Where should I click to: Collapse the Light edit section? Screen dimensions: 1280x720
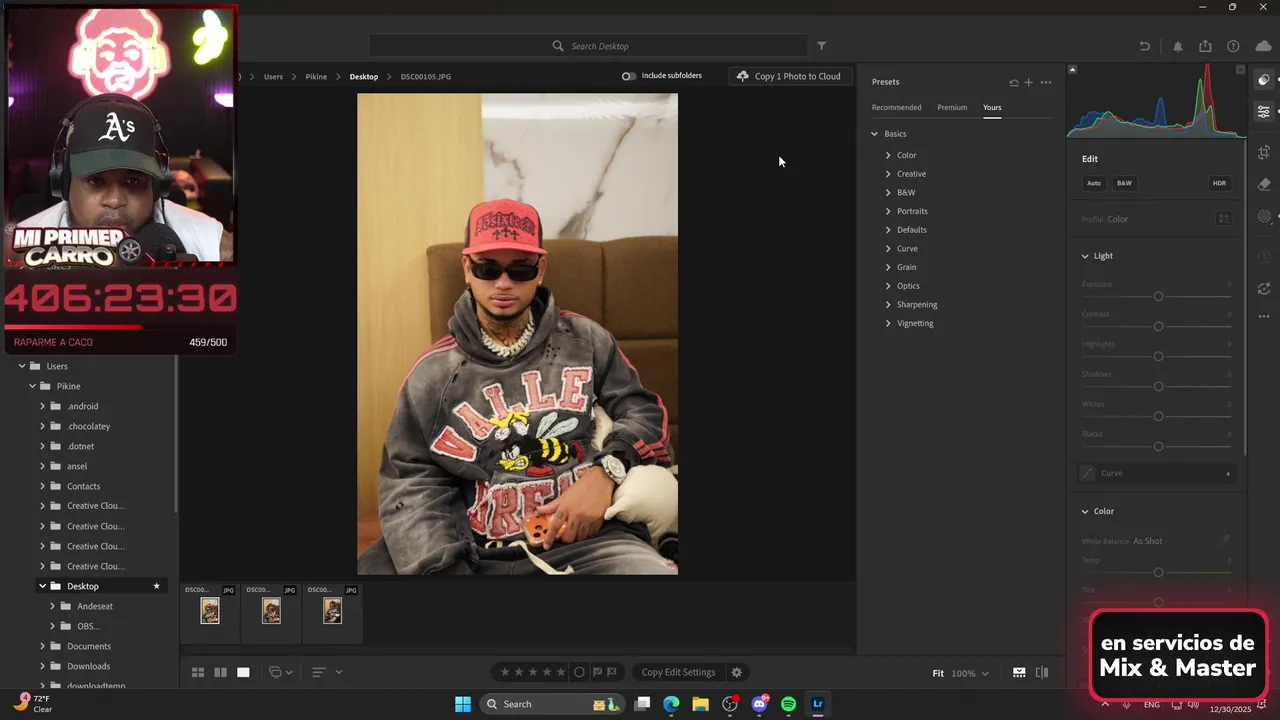[1085, 256]
